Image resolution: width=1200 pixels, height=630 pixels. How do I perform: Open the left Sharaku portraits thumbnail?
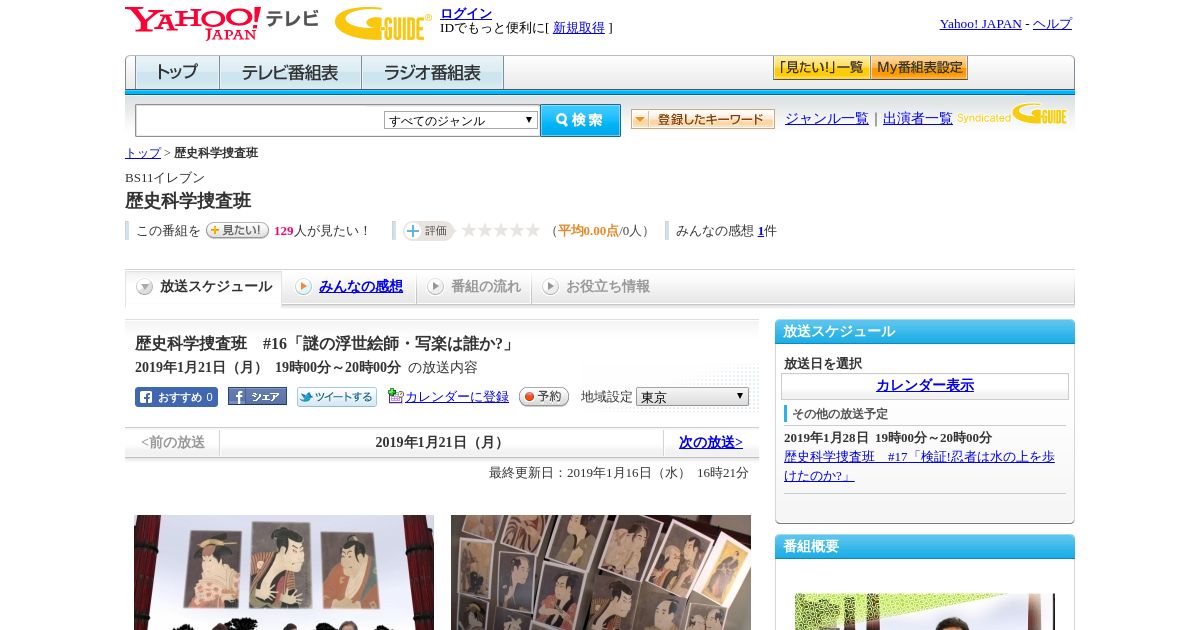284,572
